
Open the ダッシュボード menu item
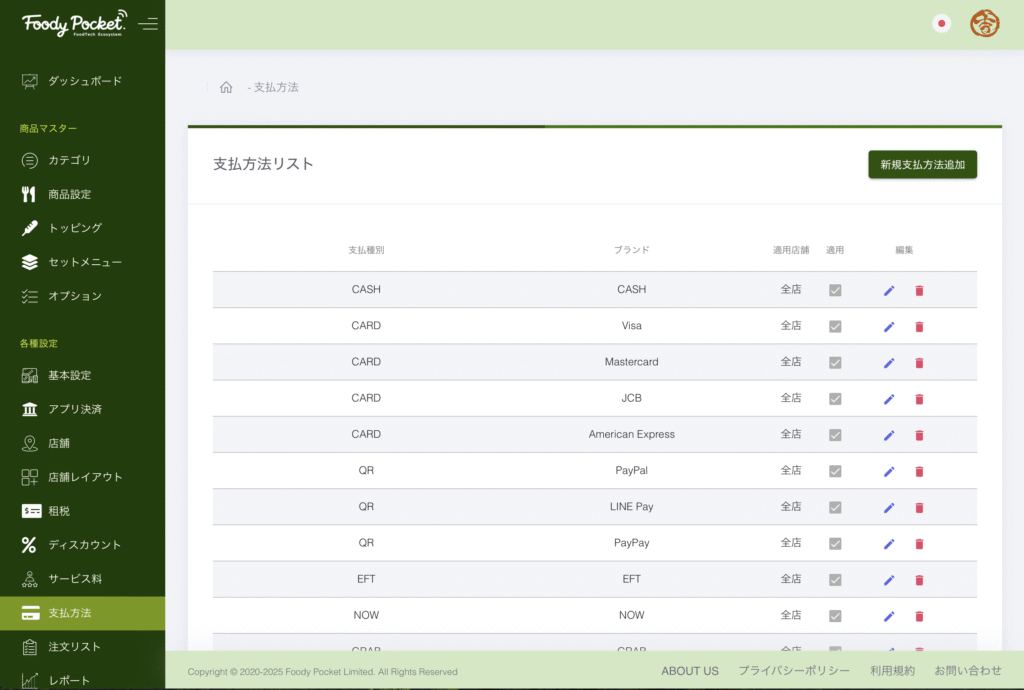point(85,81)
